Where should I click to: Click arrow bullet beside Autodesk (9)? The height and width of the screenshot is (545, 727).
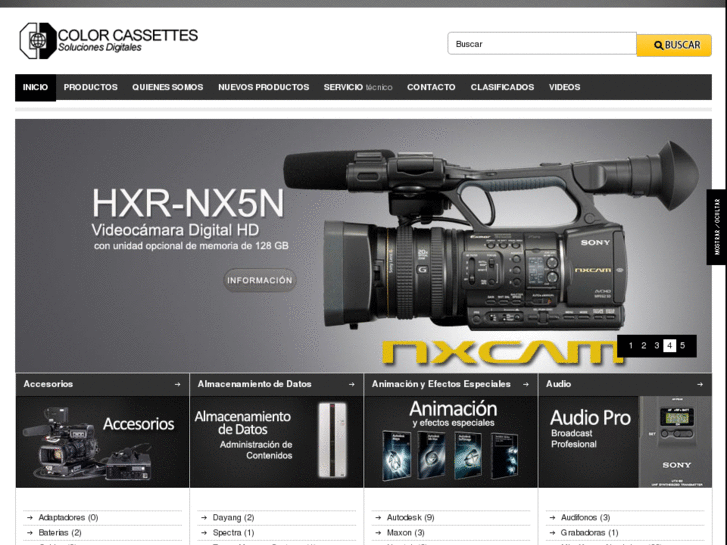click(x=378, y=518)
